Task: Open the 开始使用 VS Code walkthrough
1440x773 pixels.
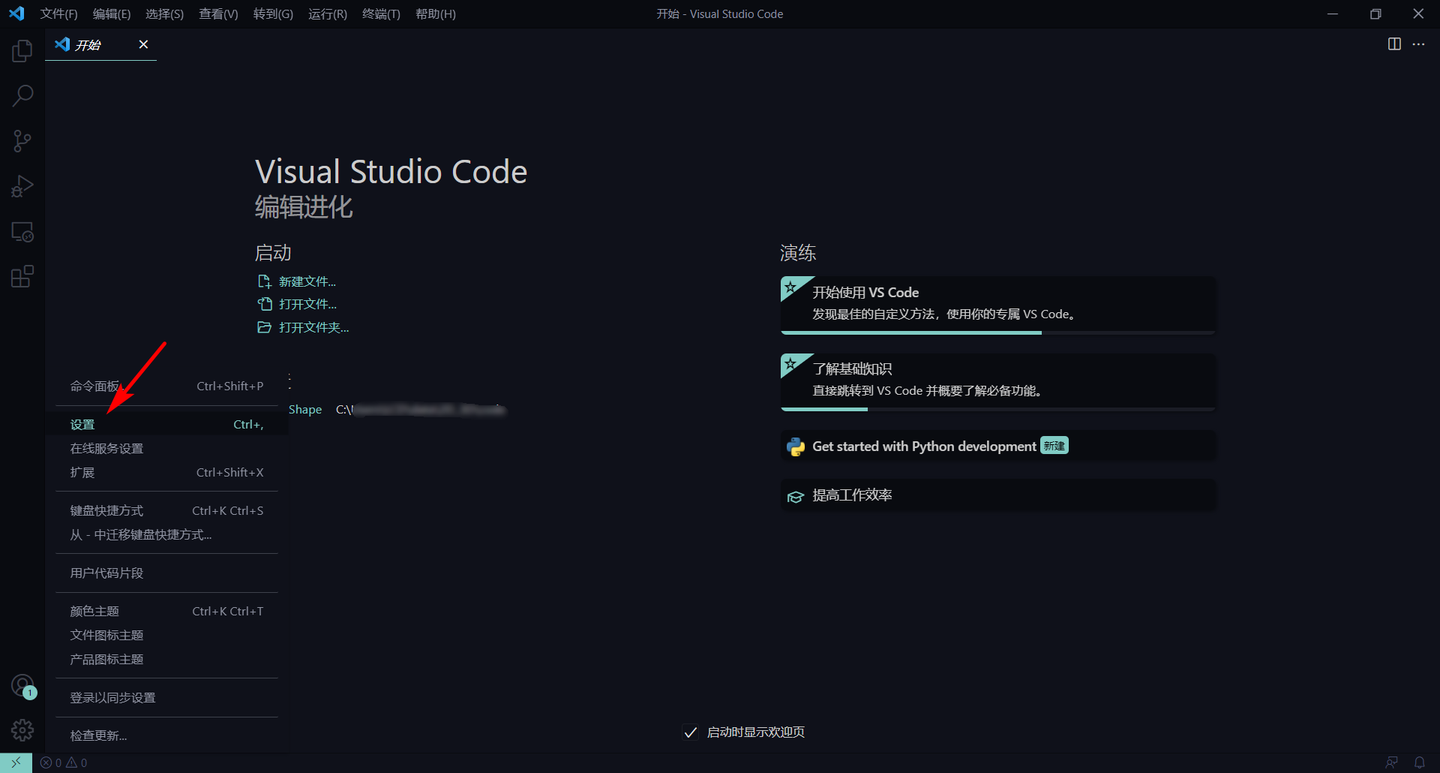Action: 998,304
